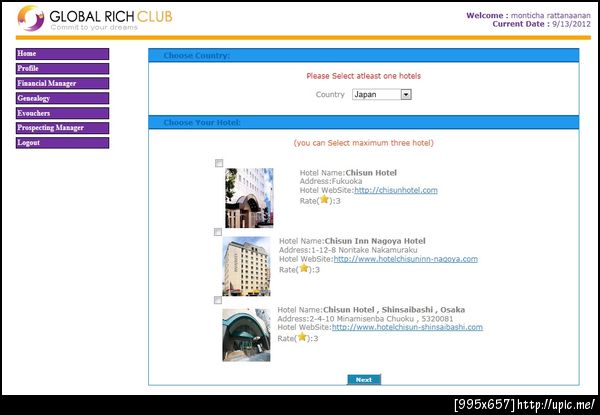Screen dimensions: 600x415
Task: Click the 'Please Select atleast one hotels' message
Action: pyautogui.click(x=364, y=76)
